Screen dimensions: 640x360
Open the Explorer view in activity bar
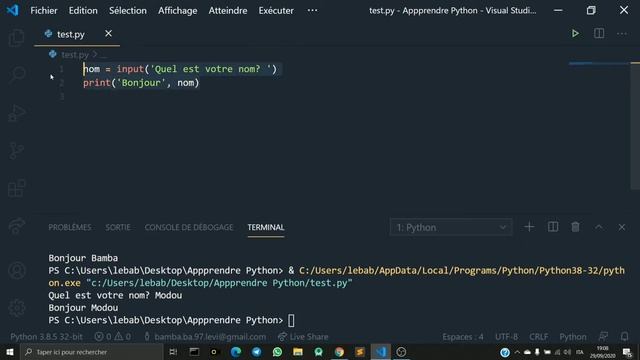[x=17, y=38]
